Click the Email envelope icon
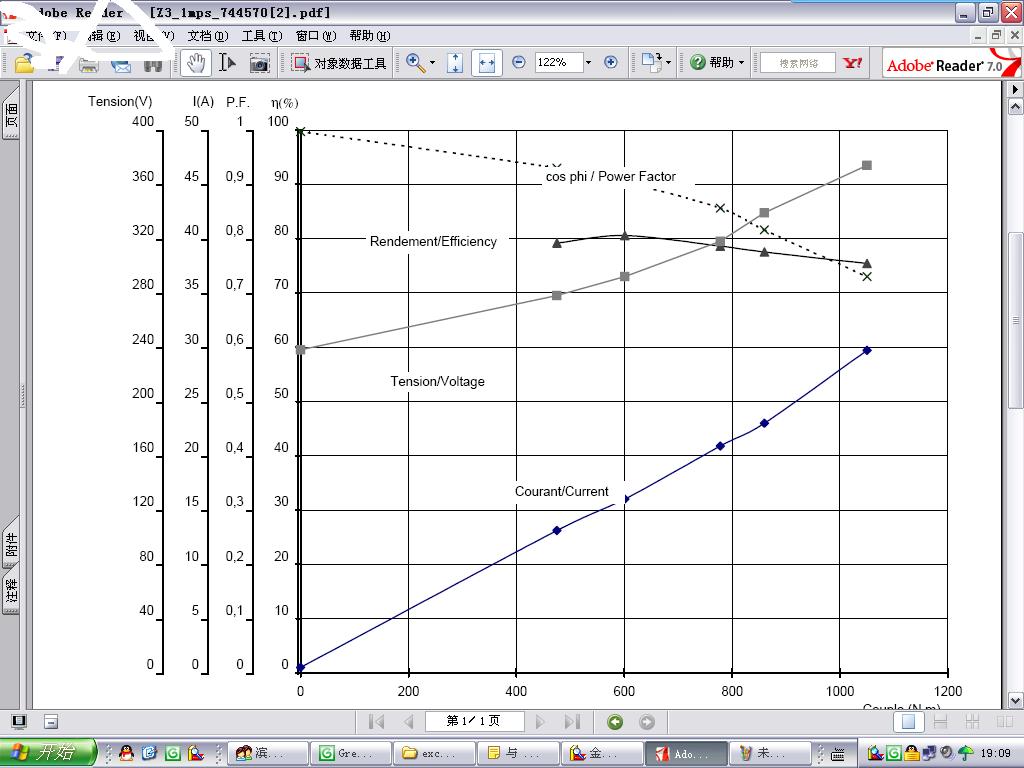This screenshot has height=768, width=1024. 121,63
